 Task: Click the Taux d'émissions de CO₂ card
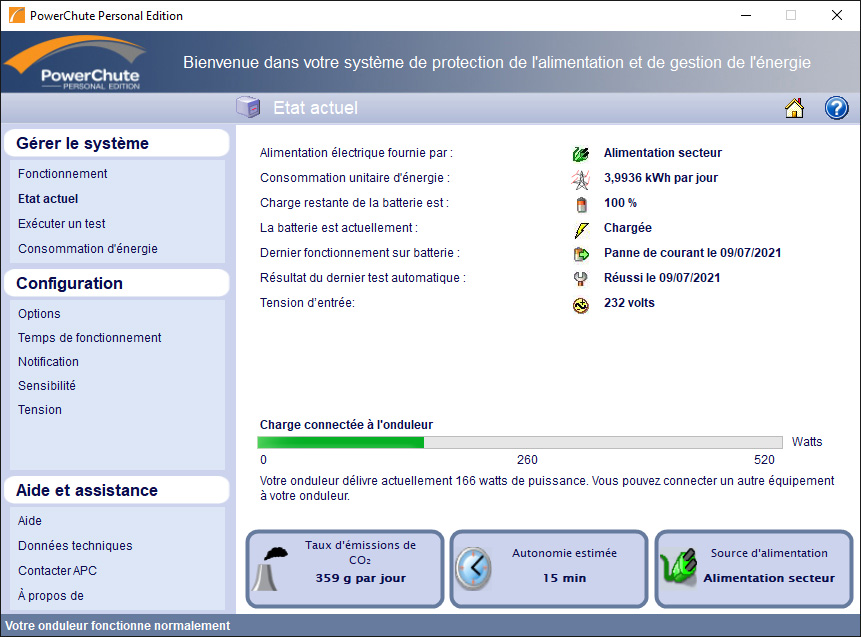[345, 569]
